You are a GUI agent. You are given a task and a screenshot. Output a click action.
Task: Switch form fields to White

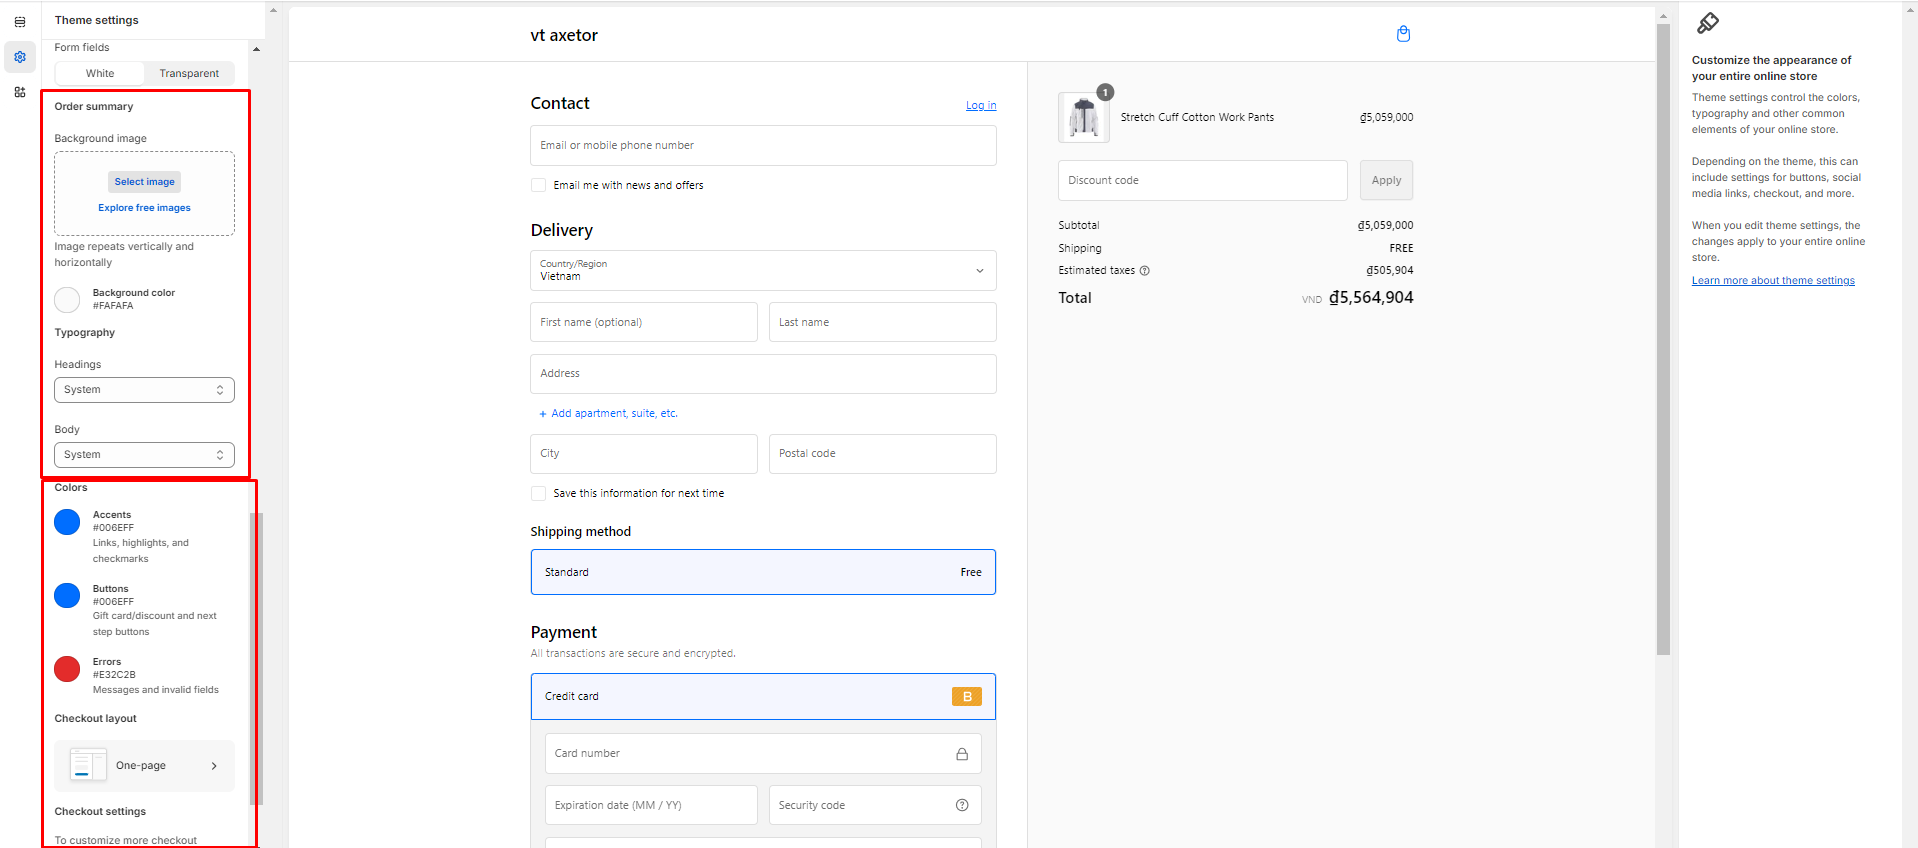(x=100, y=73)
